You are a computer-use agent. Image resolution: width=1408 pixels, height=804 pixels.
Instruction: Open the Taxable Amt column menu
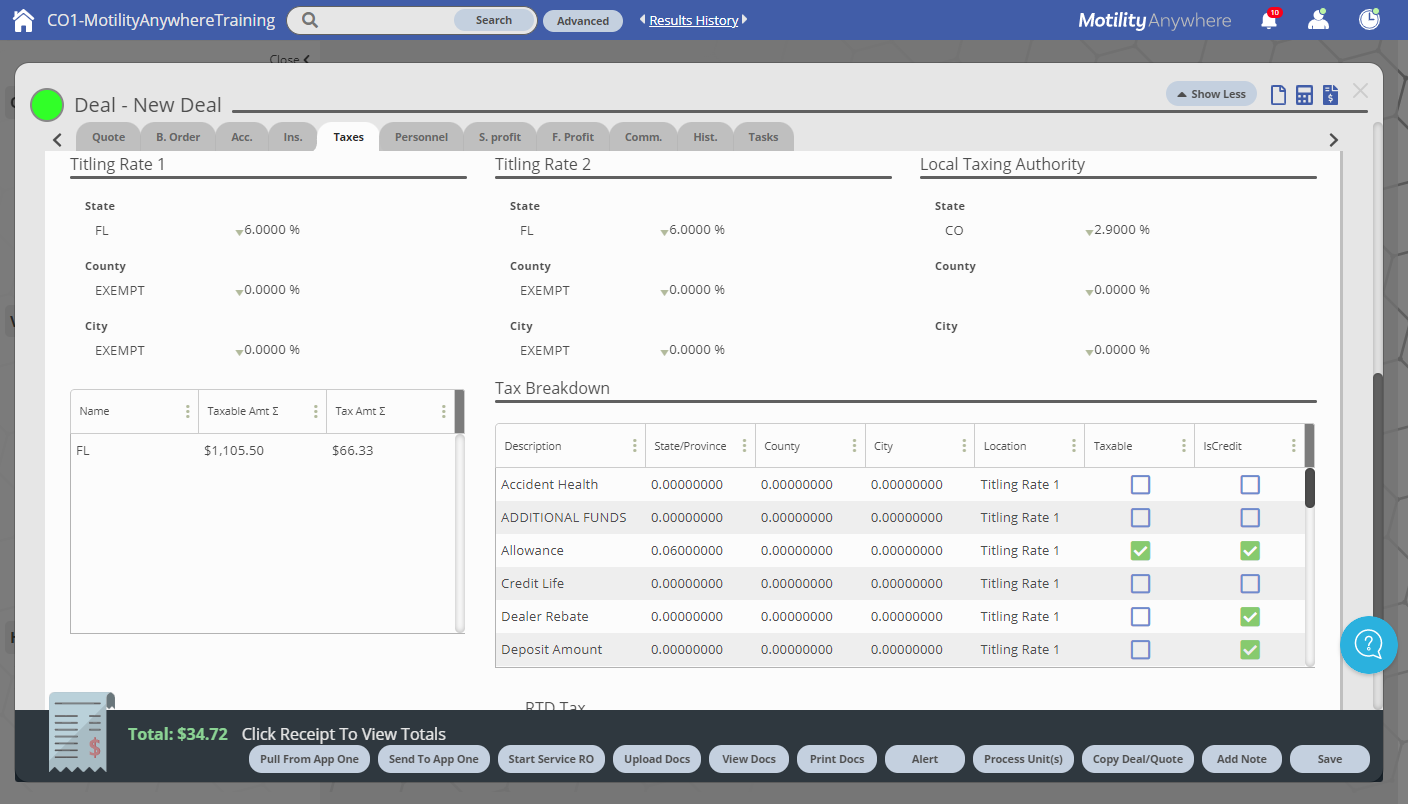pos(315,411)
